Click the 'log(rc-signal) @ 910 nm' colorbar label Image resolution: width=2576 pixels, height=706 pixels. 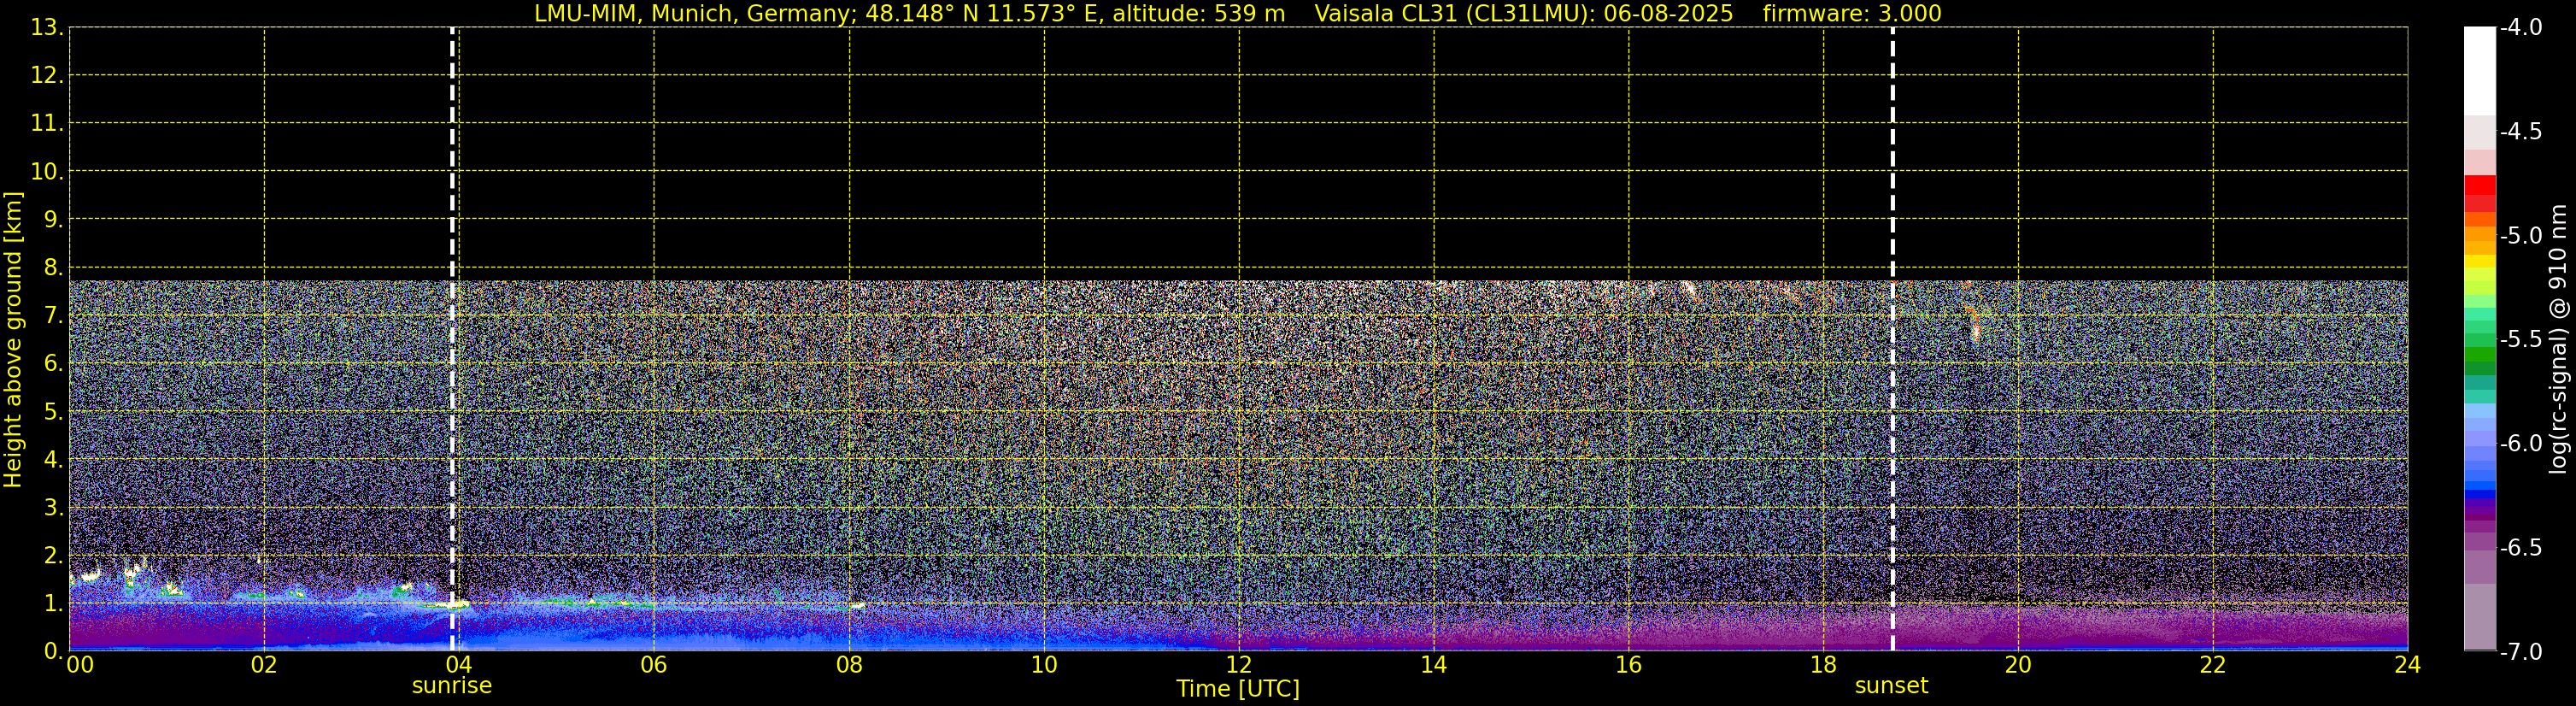pyautogui.click(x=2560, y=340)
